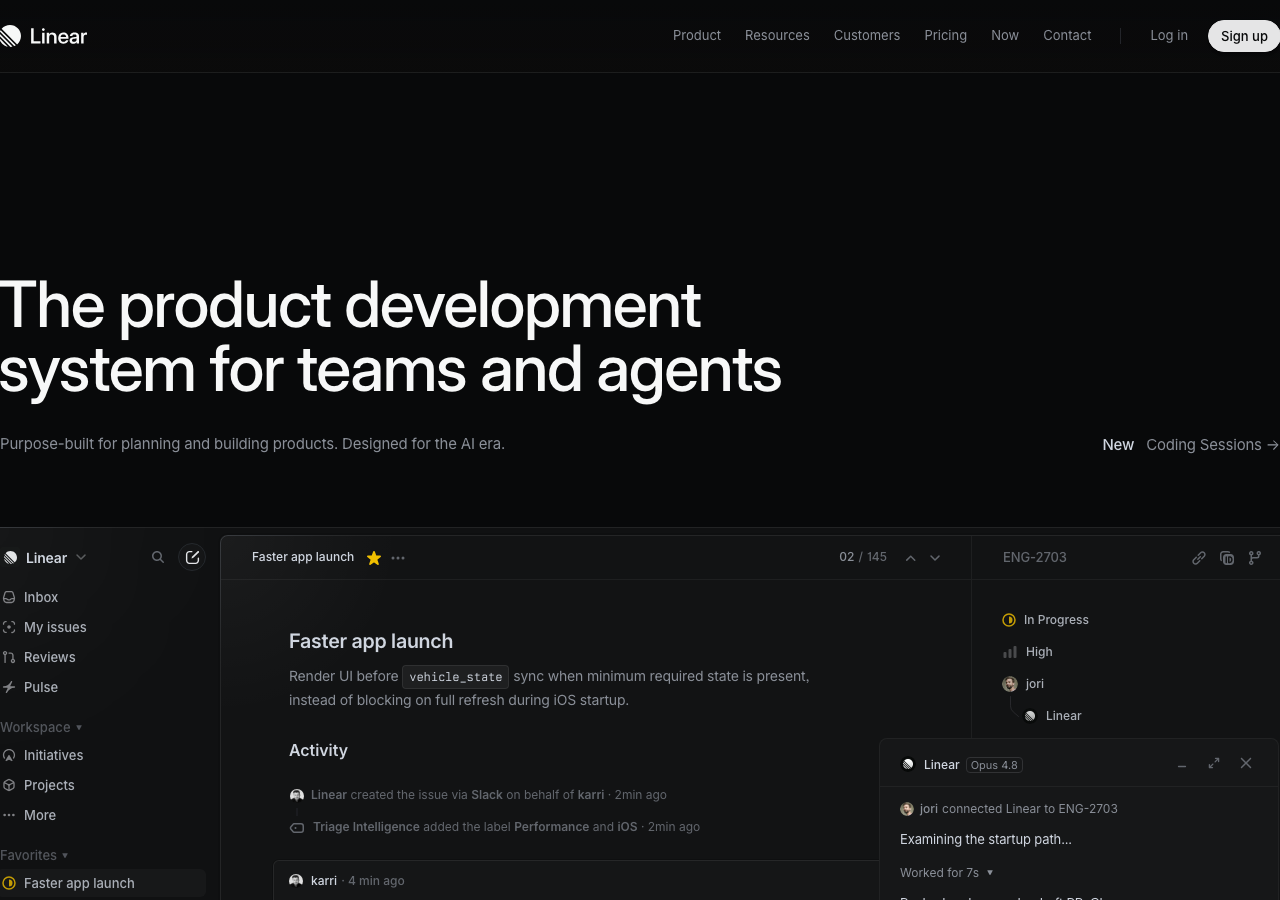Go to the Customers page
The width and height of the screenshot is (1280, 900).
pyautogui.click(x=867, y=35)
